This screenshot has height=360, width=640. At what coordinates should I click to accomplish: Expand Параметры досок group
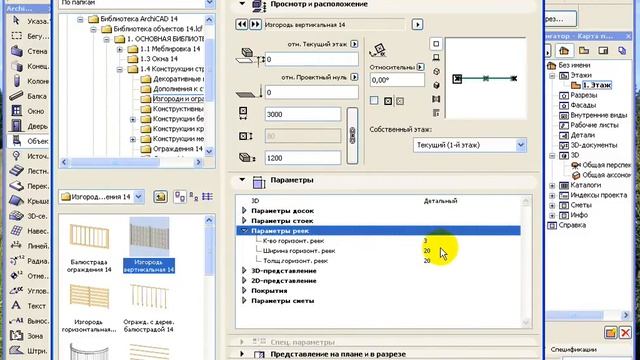[x=244, y=211]
